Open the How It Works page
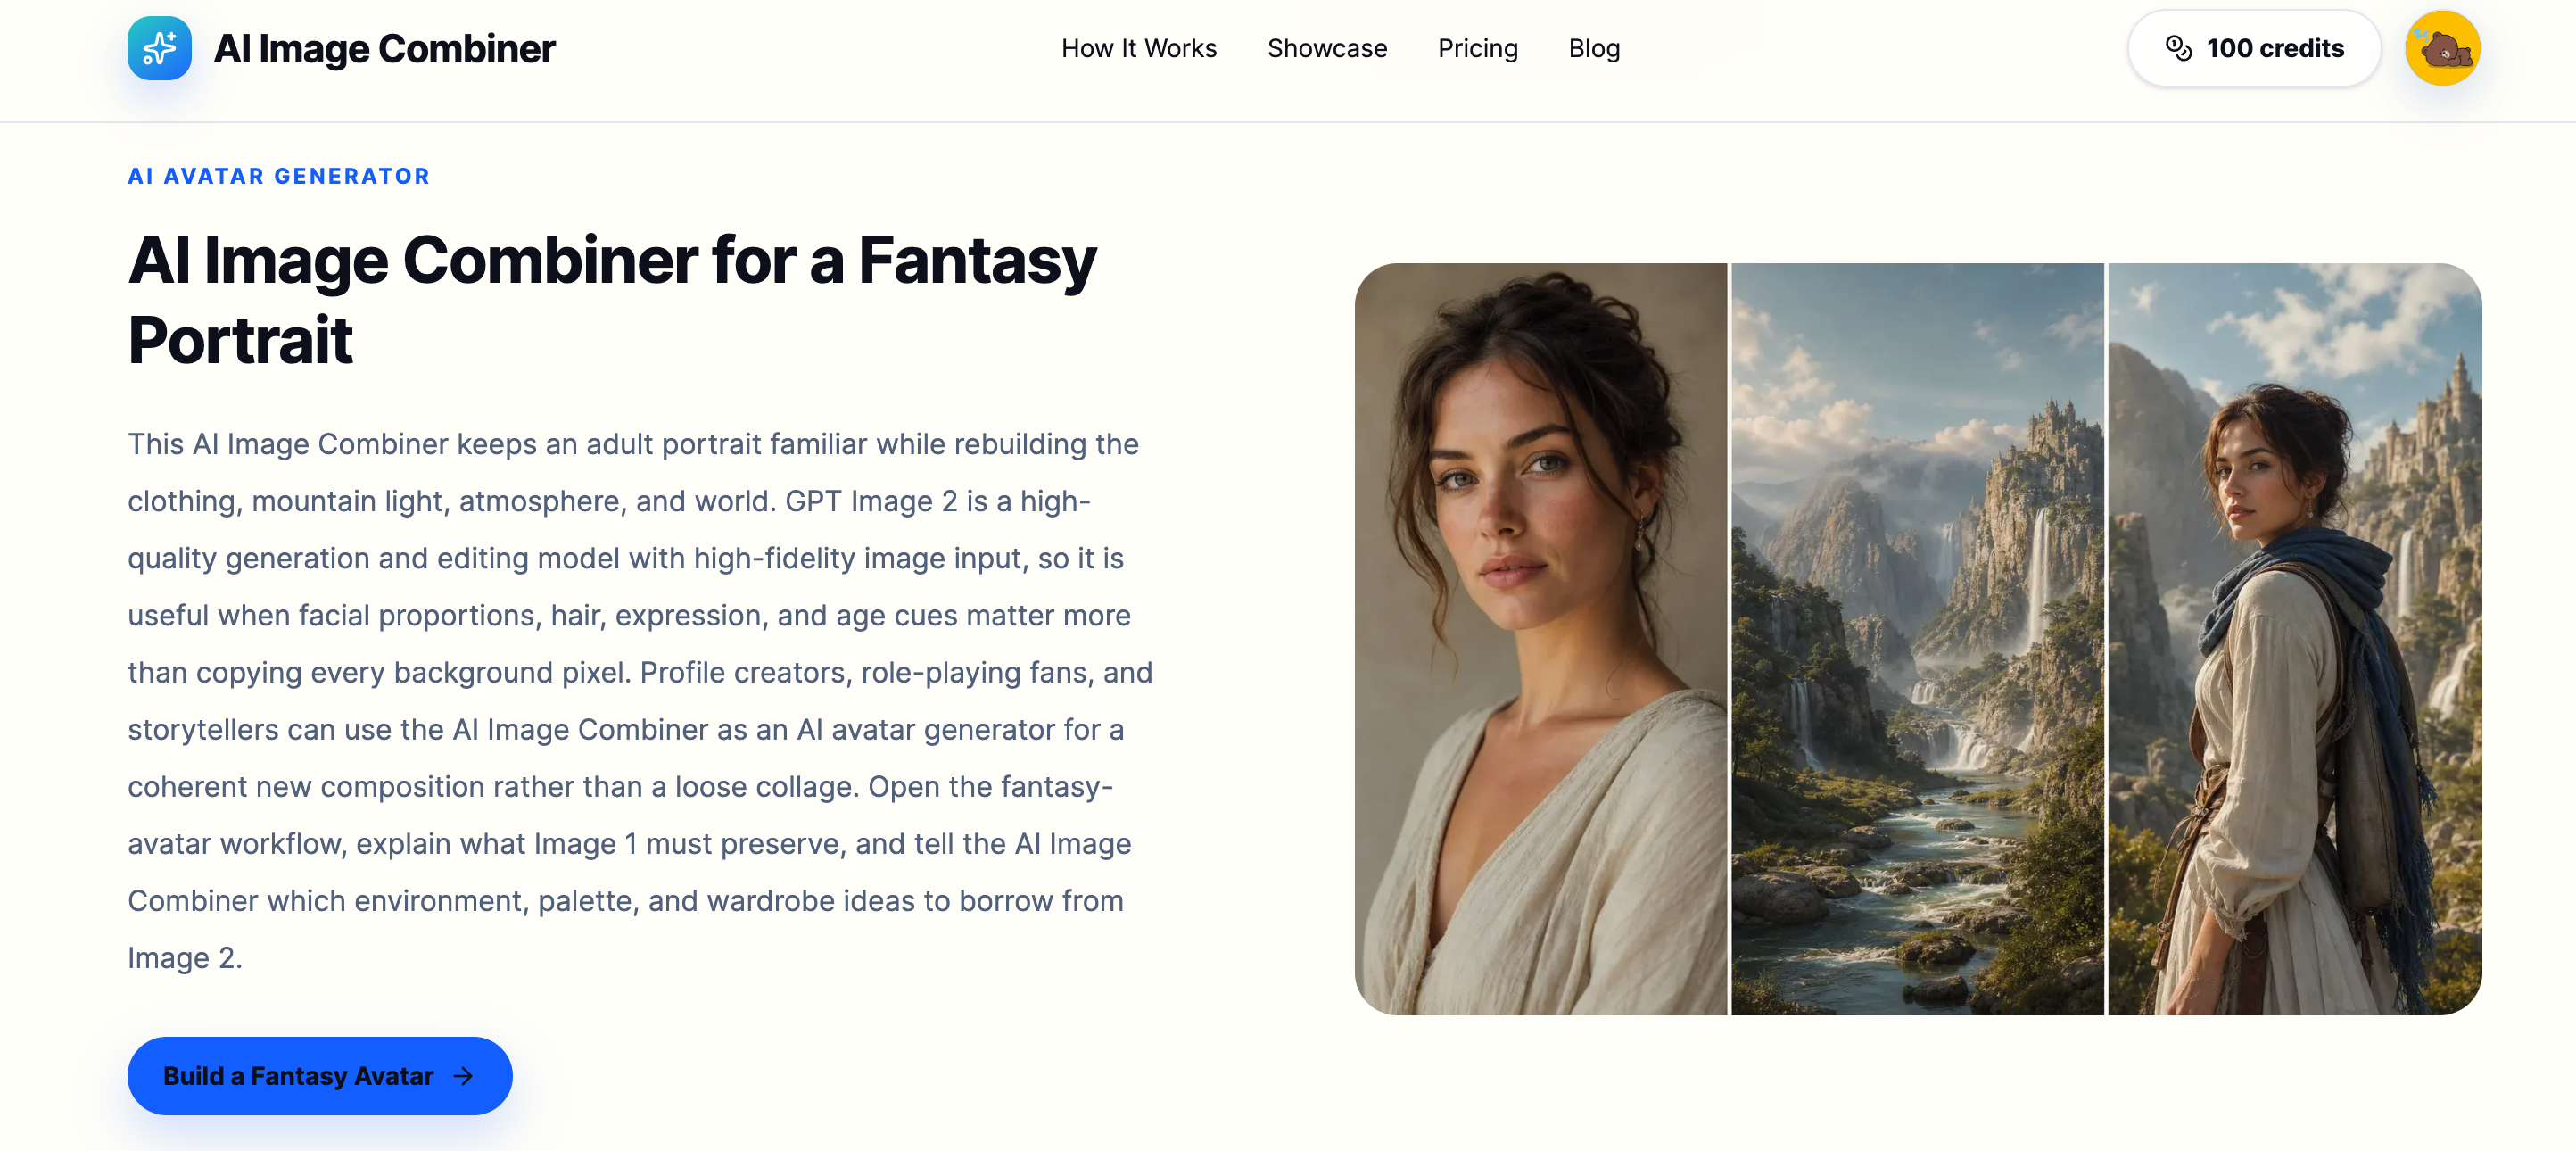The image size is (2576, 1151). tap(1138, 48)
